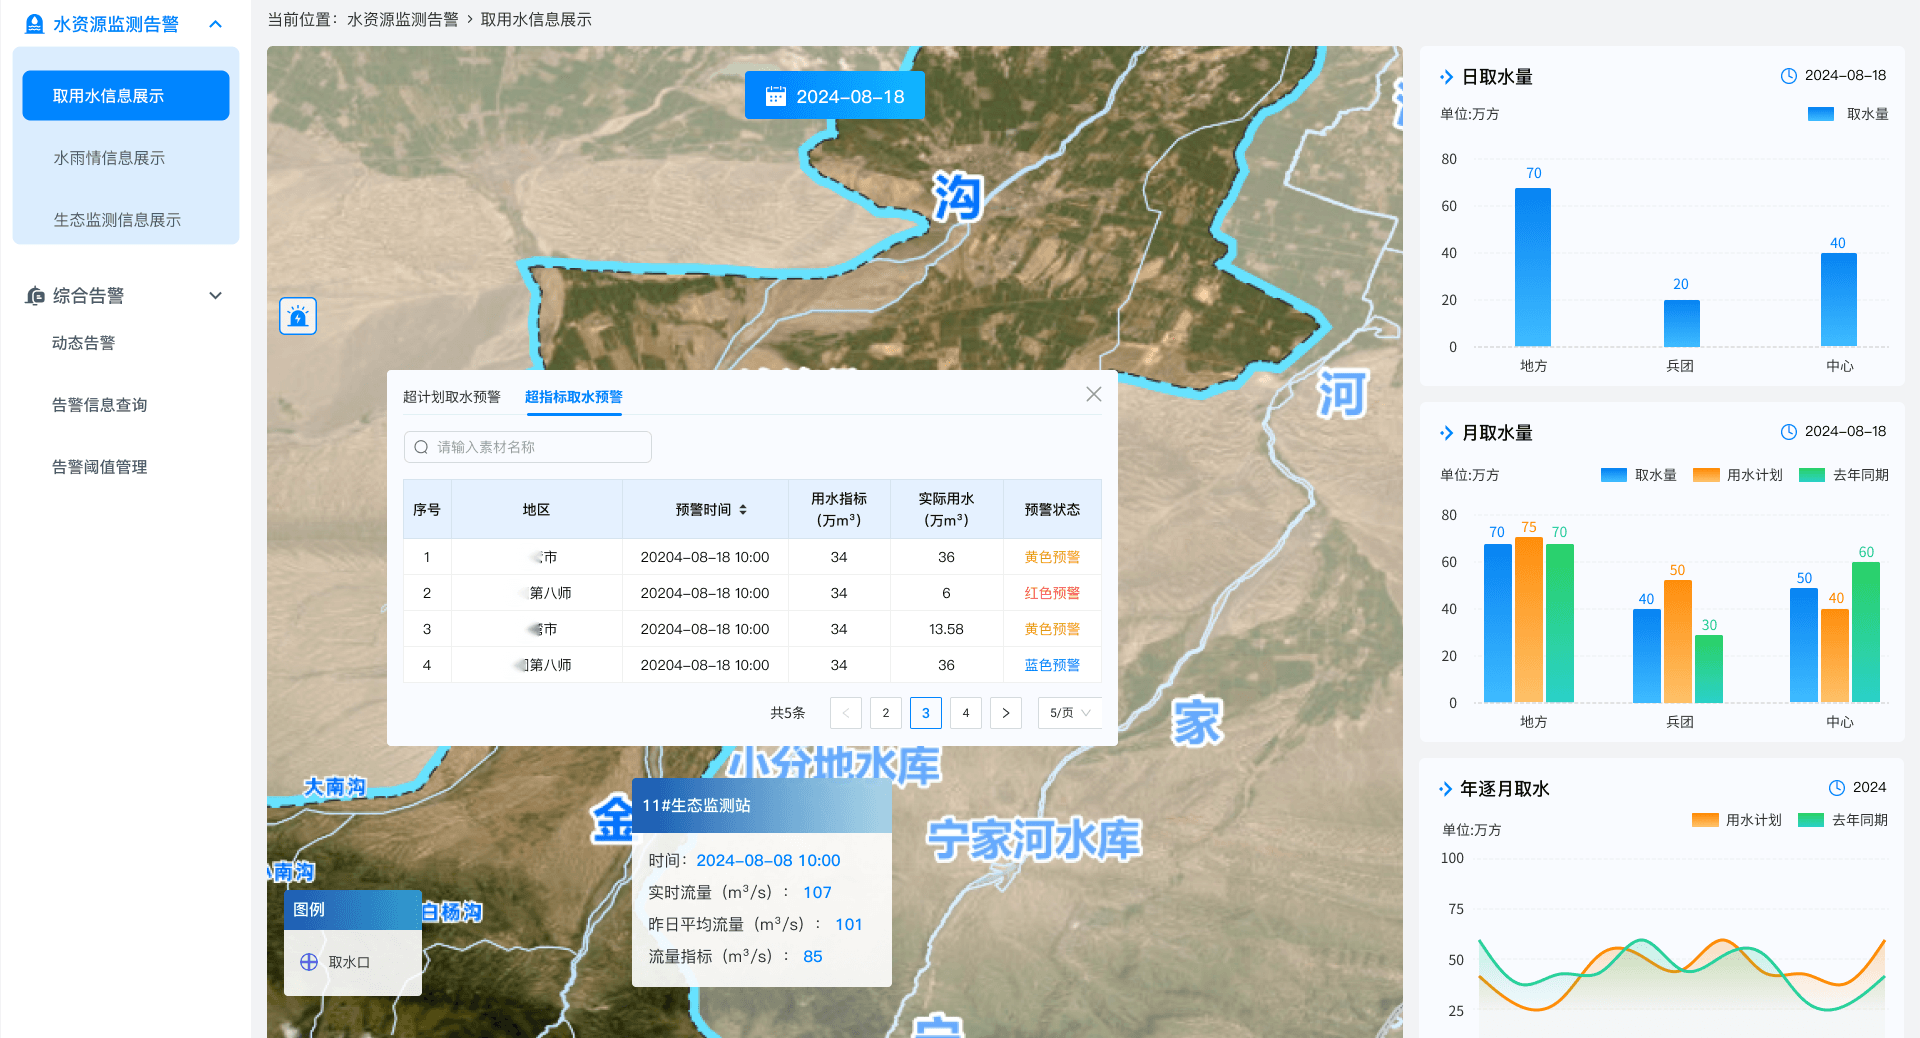Sort table by 预警时间 column
This screenshot has height=1038, width=1920.
[743, 510]
